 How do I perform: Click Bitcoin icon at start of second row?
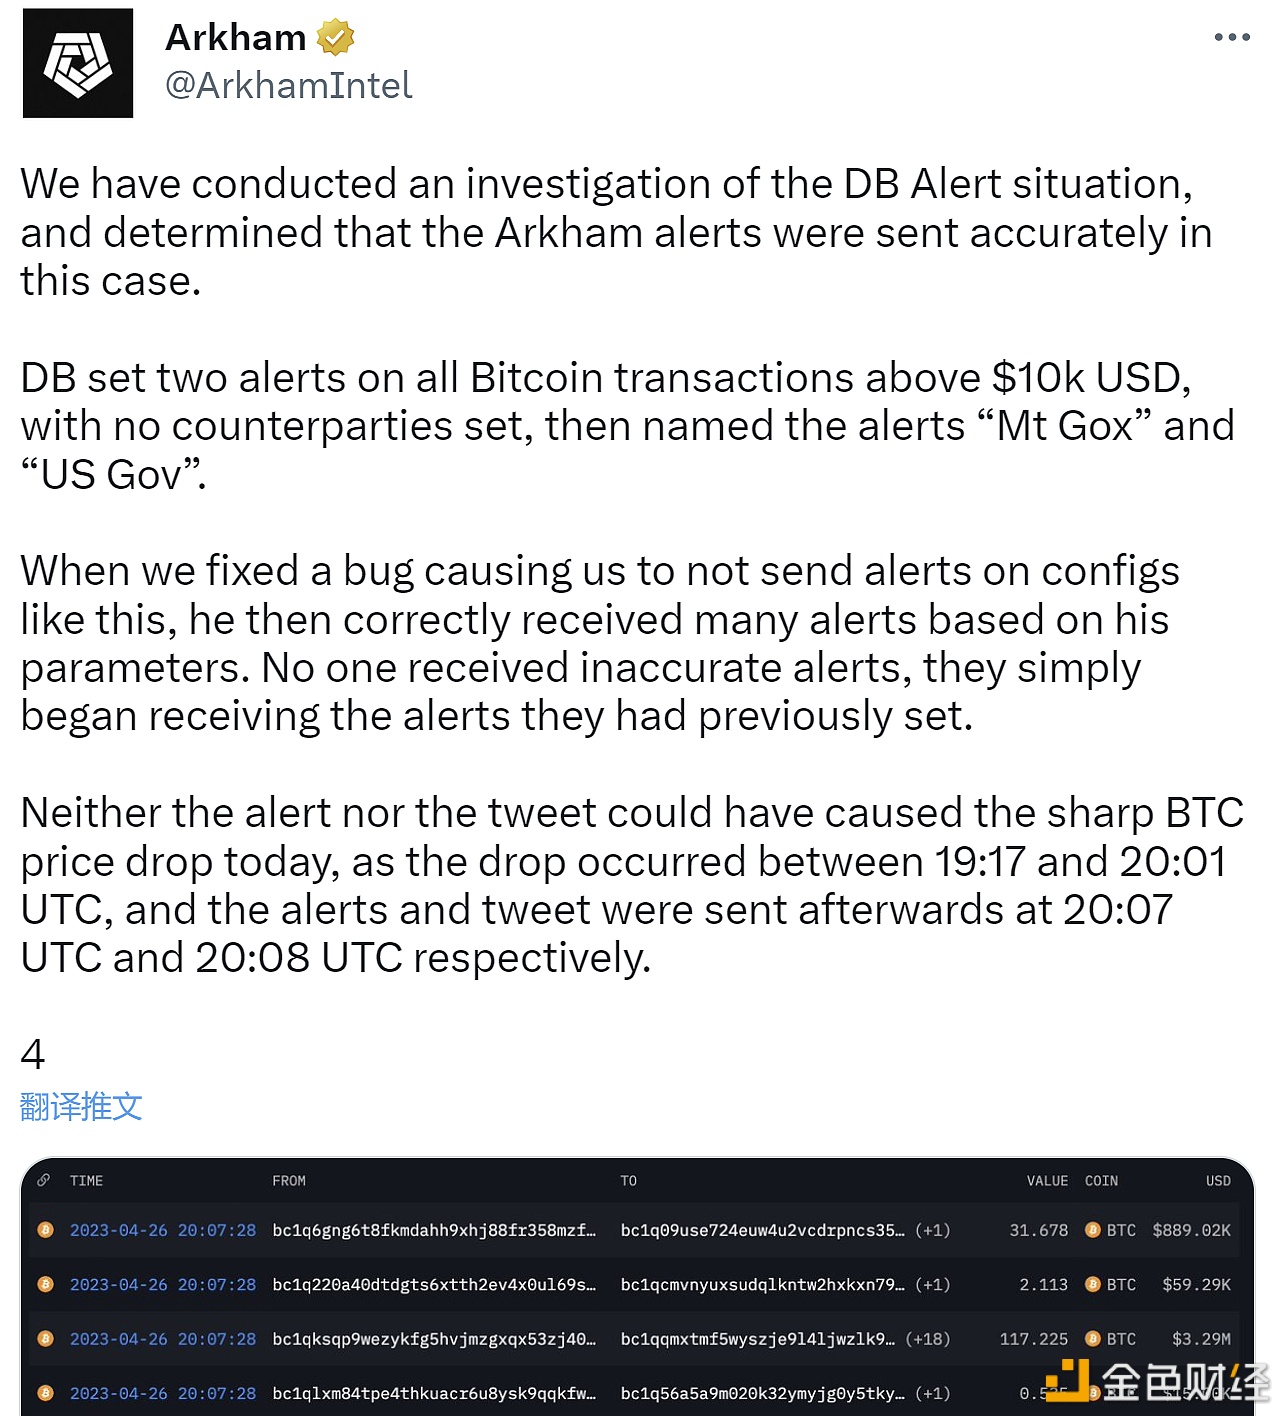(x=45, y=1284)
